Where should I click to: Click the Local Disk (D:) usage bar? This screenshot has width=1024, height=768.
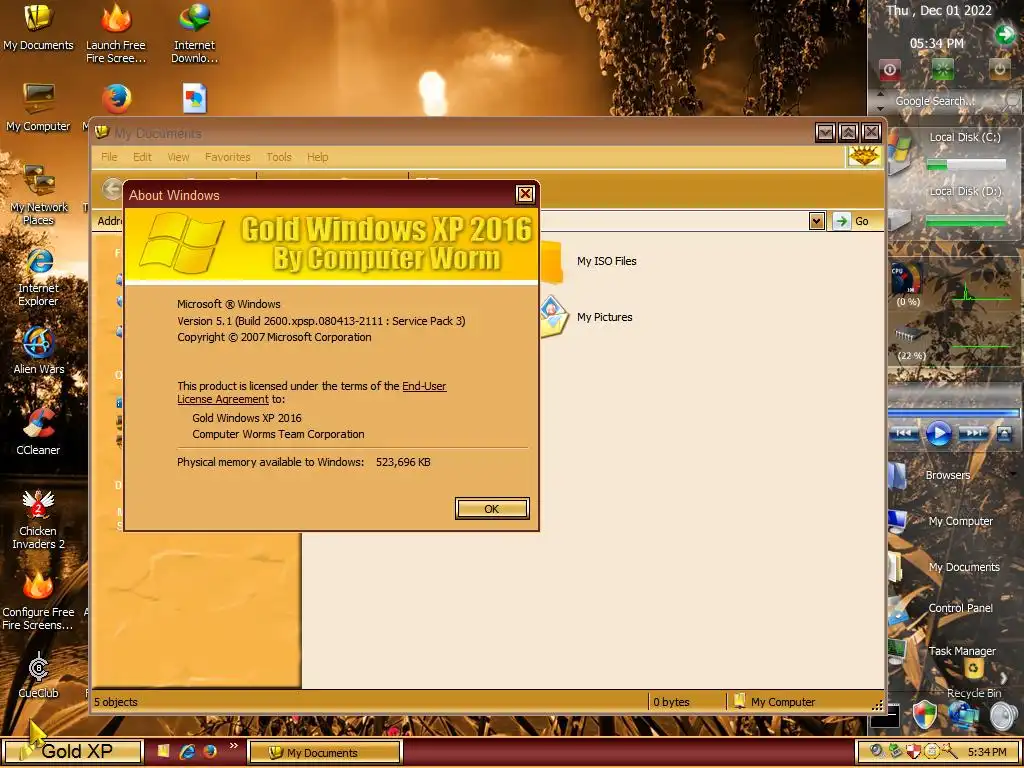point(967,221)
